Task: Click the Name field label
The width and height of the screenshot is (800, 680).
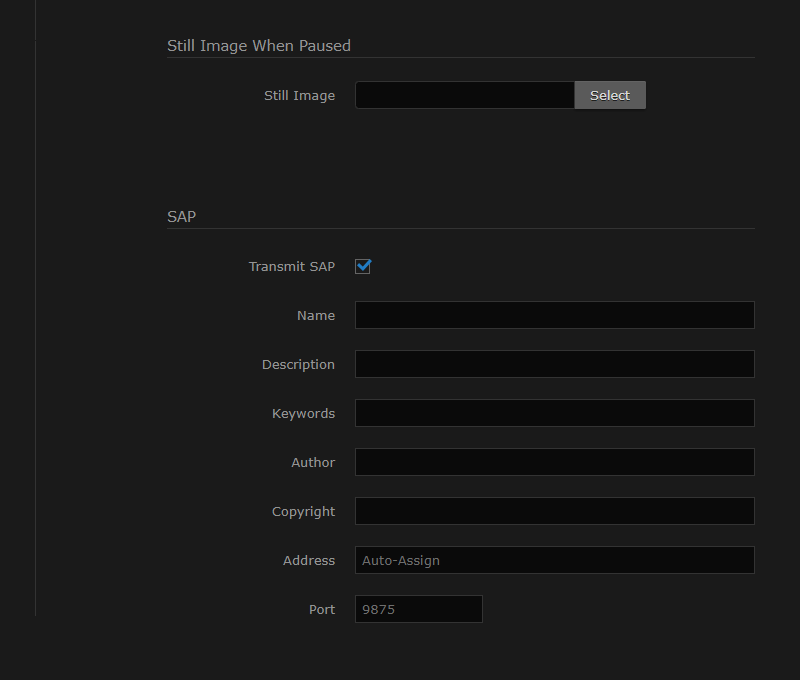Action: 316,315
